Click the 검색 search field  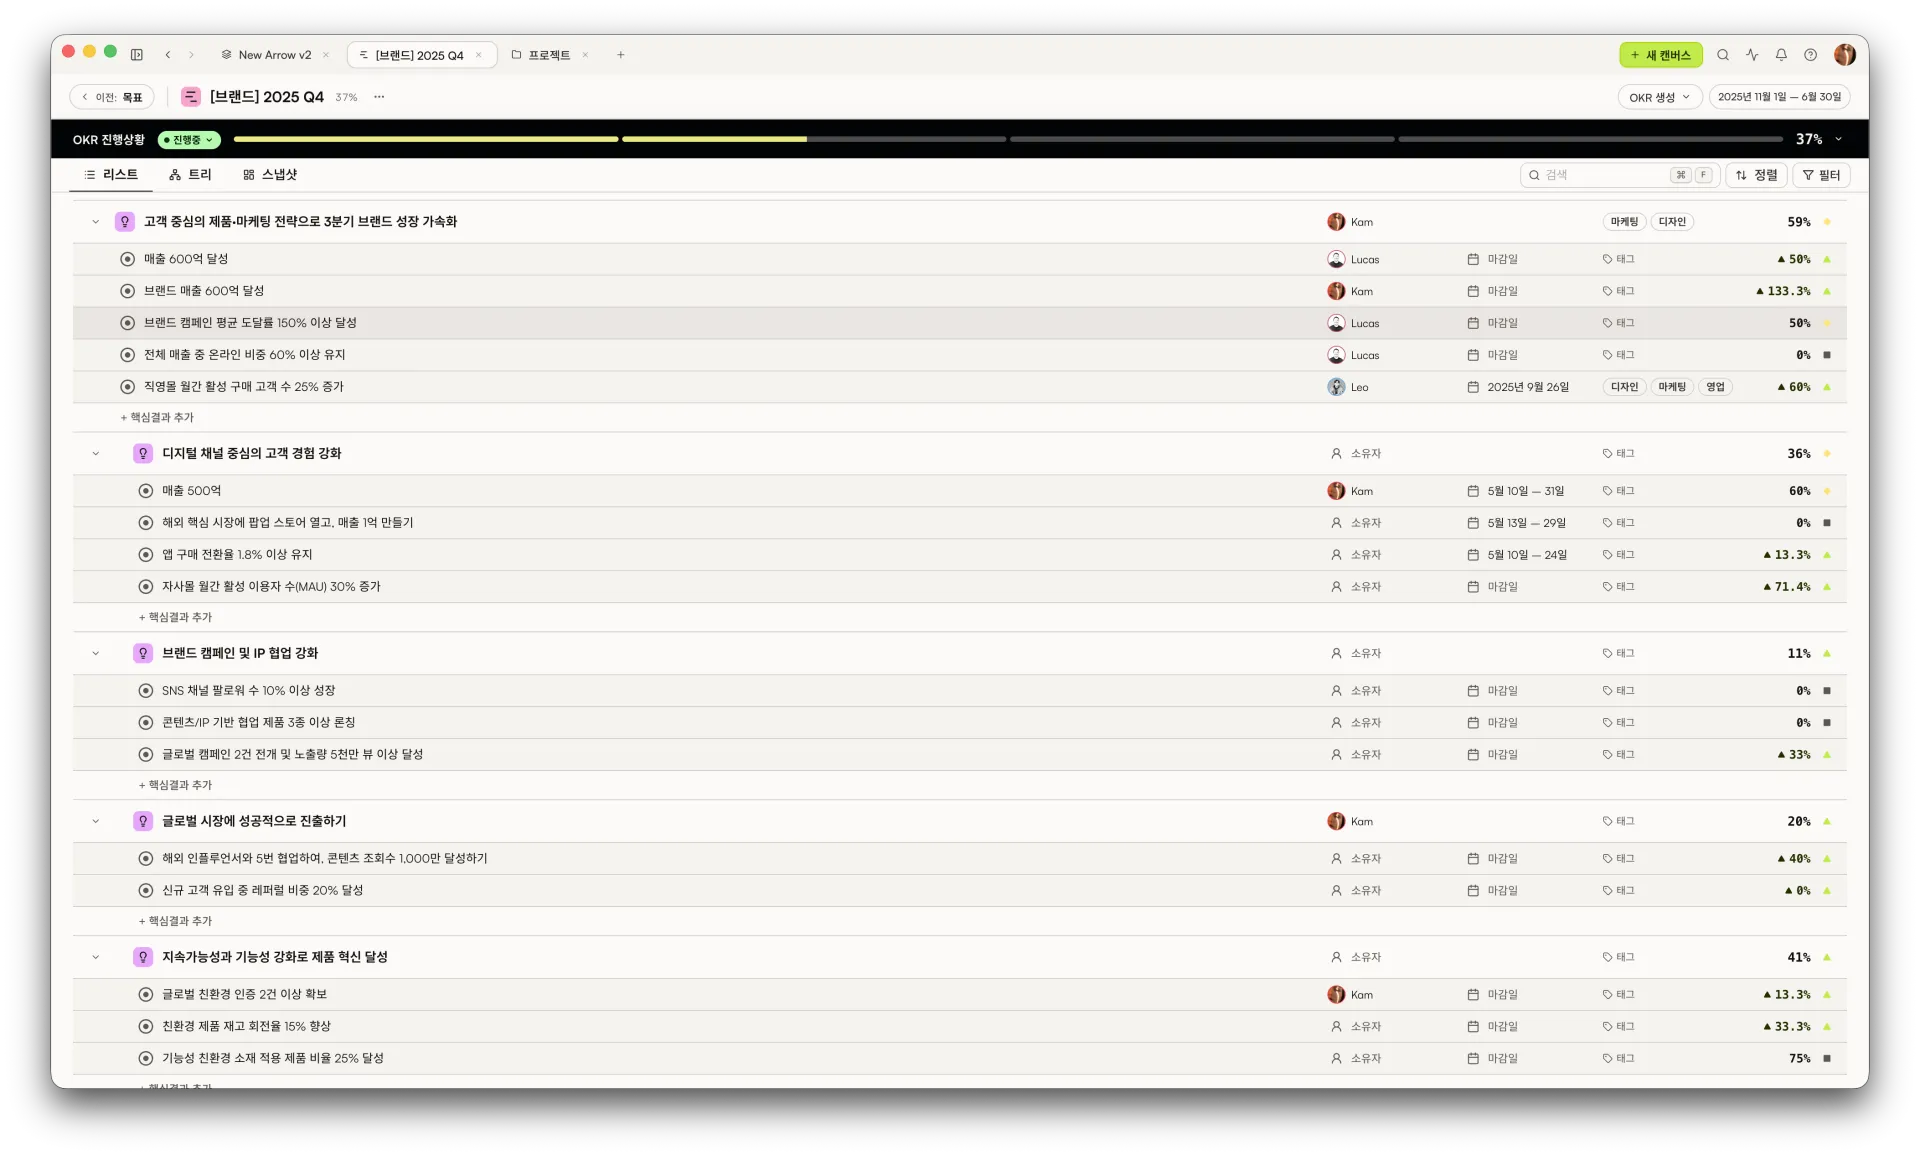click(1619, 175)
